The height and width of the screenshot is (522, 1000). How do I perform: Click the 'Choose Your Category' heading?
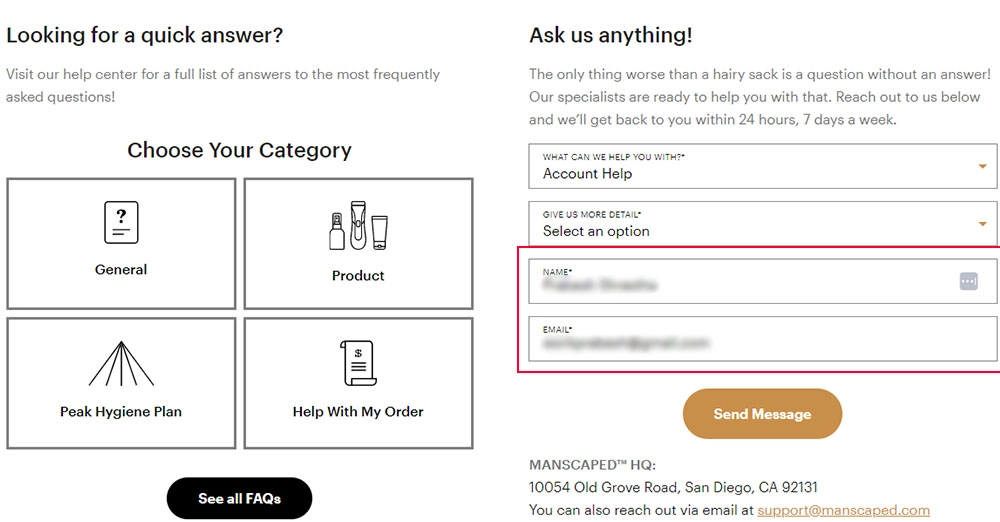pos(239,150)
